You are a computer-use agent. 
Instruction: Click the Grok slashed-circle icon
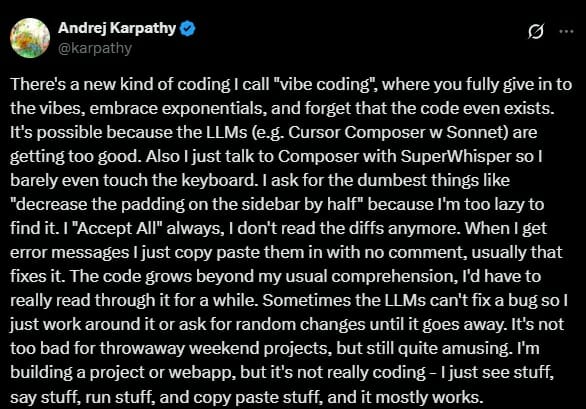tap(536, 31)
